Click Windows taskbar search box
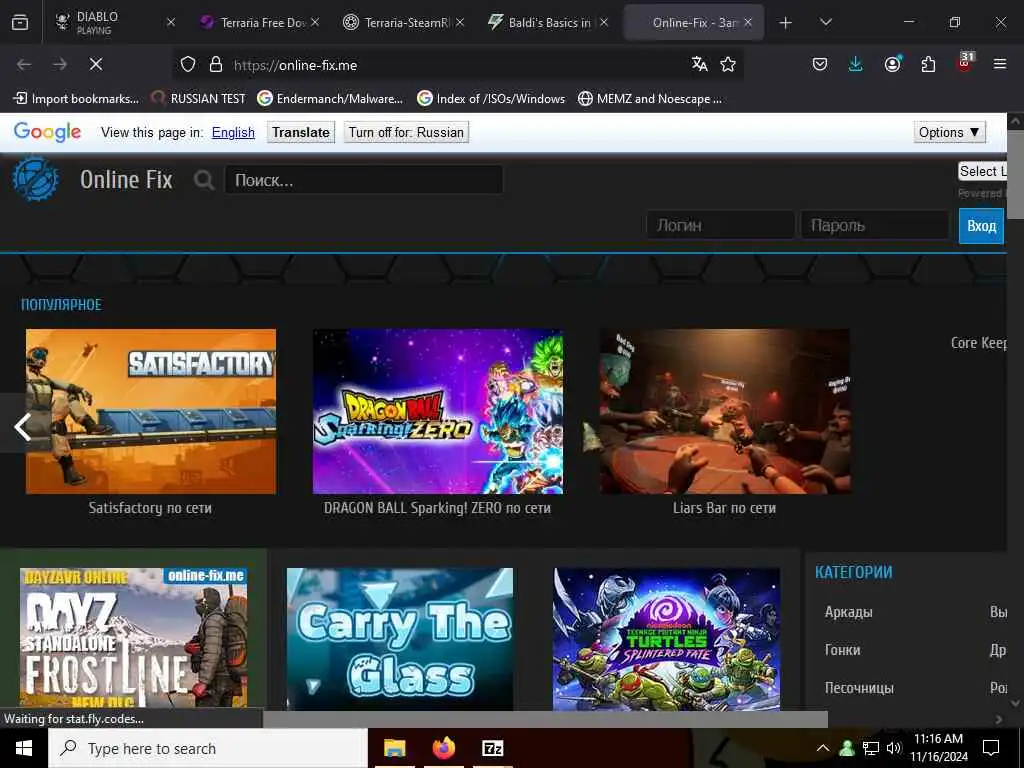1024x768 pixels. (x=208, y=748)
